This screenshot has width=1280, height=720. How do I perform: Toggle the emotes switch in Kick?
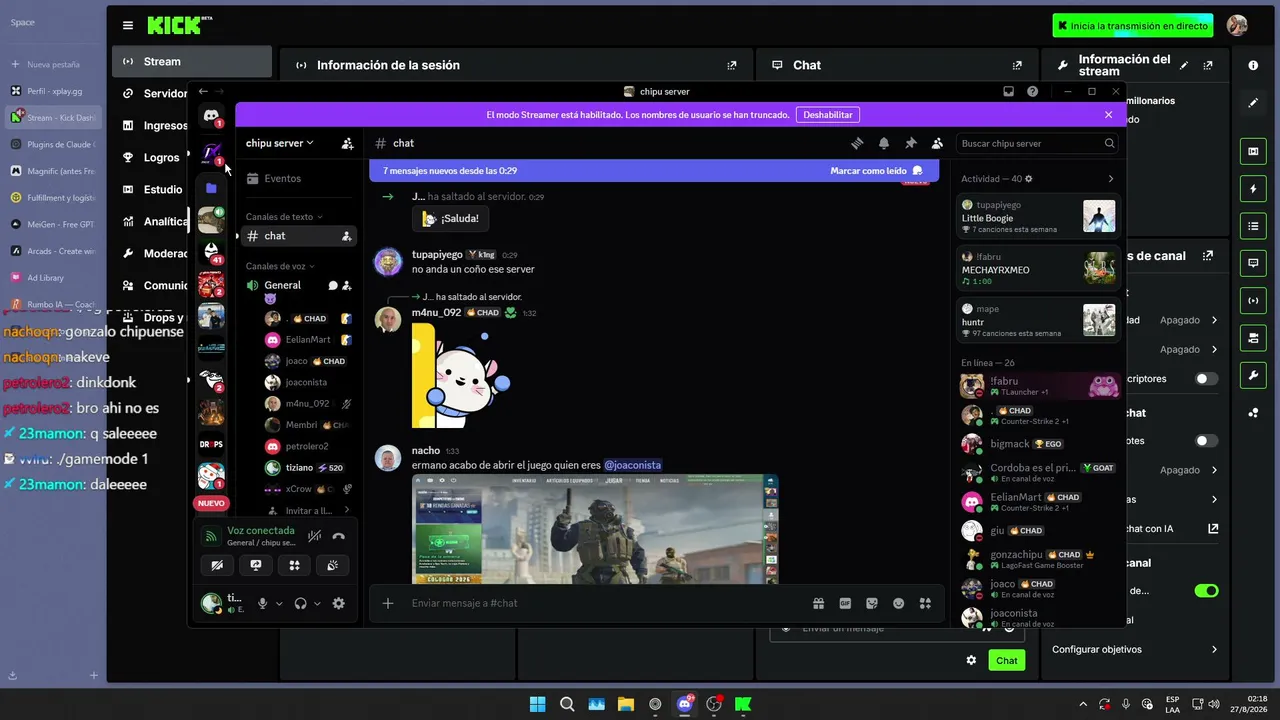point(1207,441)
